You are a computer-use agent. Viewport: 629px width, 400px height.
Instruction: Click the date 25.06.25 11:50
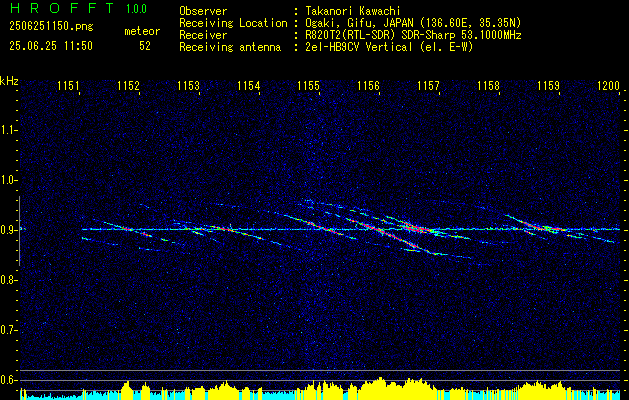click(x=51, y=46)
